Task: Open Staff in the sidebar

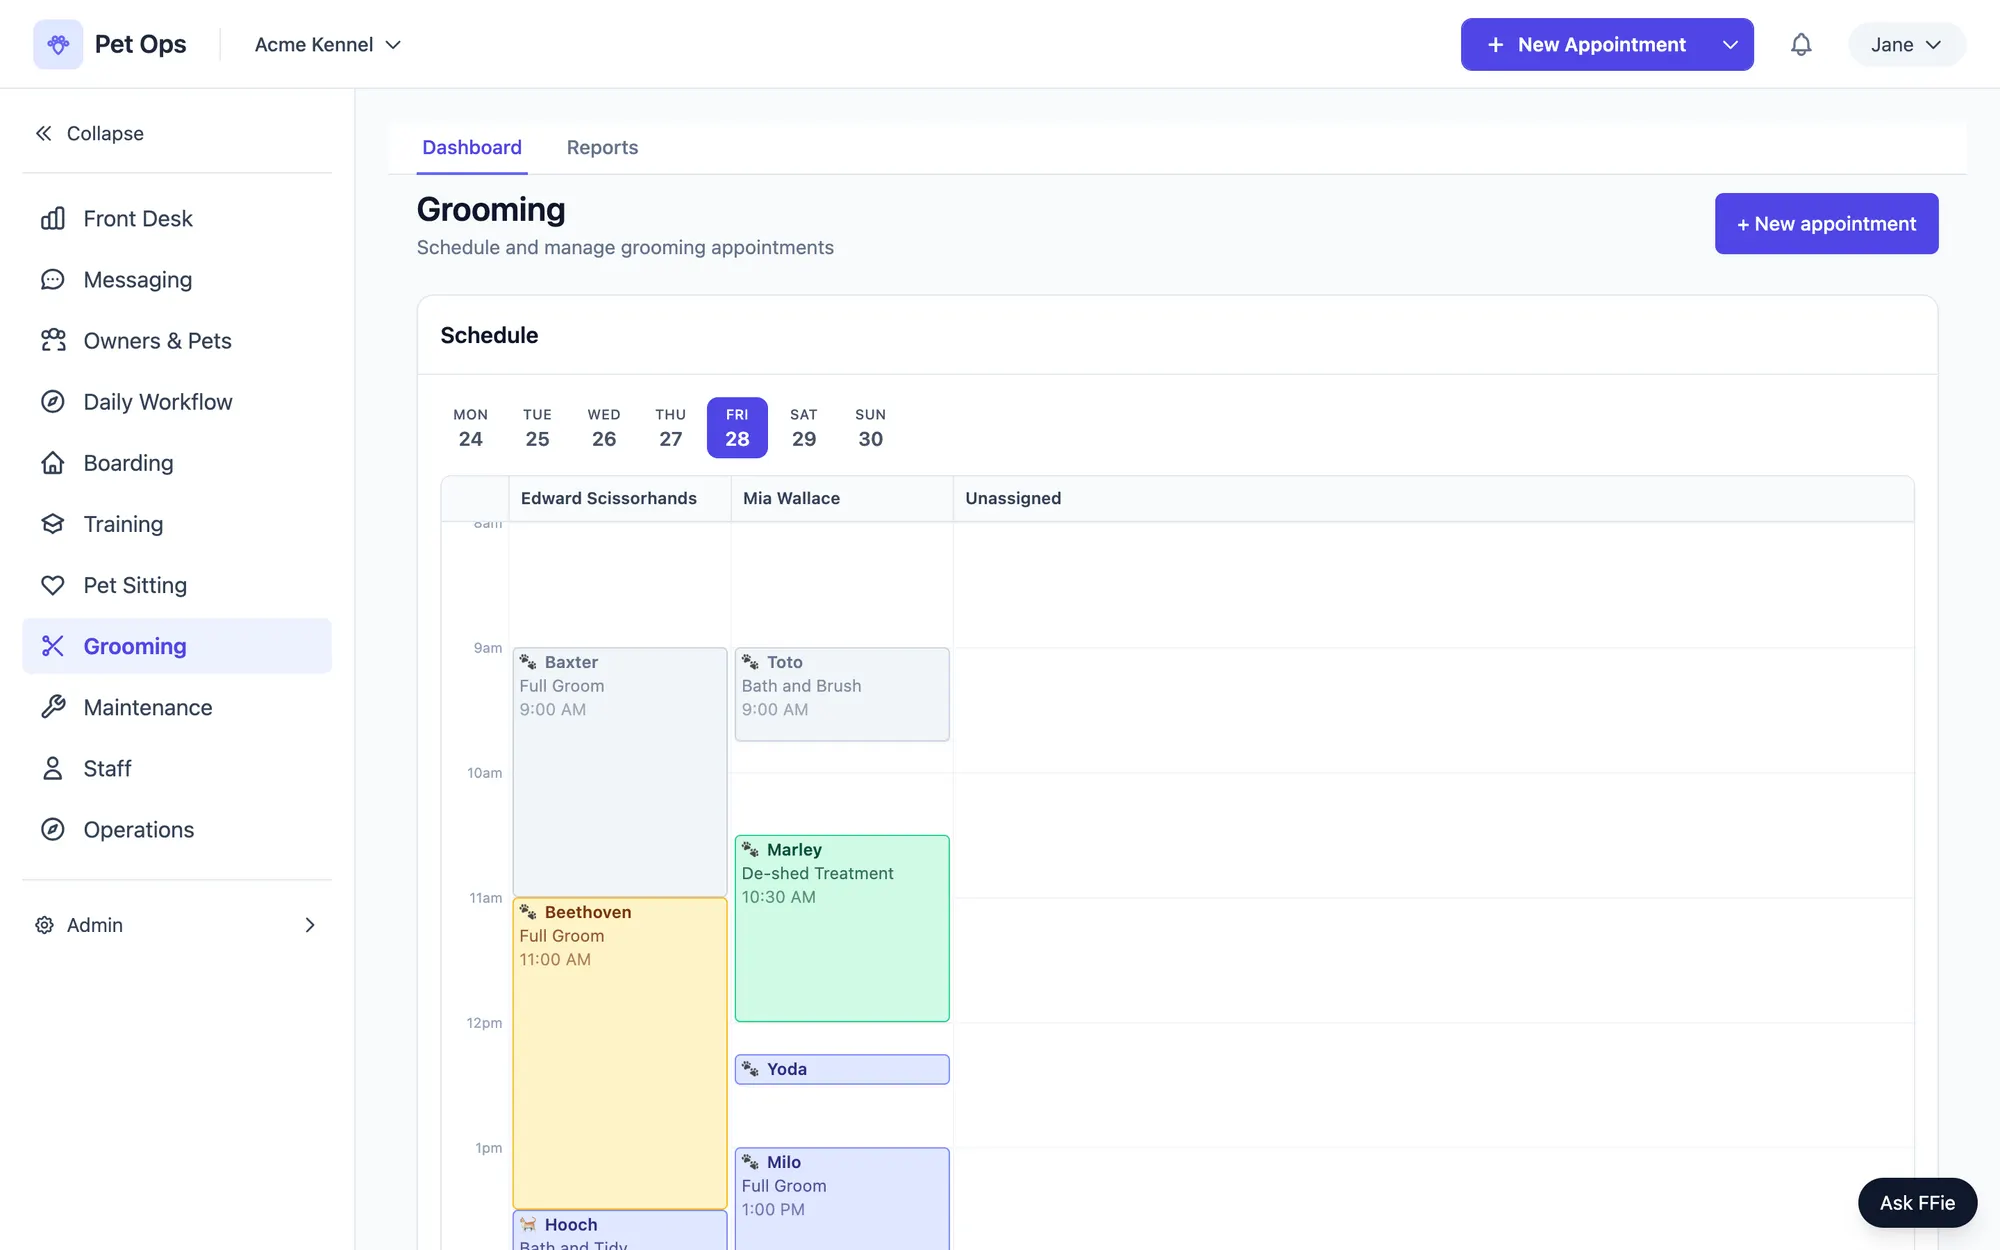Action: click(x=177, y=767)
